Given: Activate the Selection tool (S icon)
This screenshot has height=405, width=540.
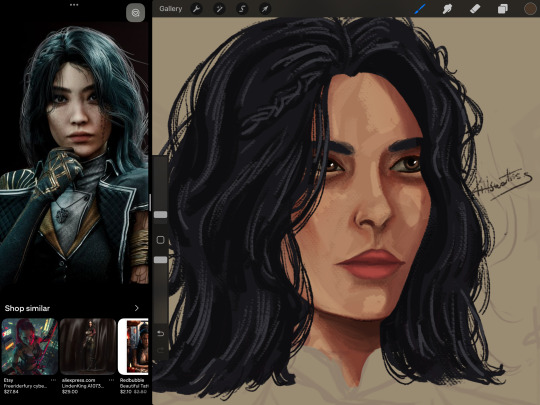Looking at the screenshot, I should coord(242,9).
